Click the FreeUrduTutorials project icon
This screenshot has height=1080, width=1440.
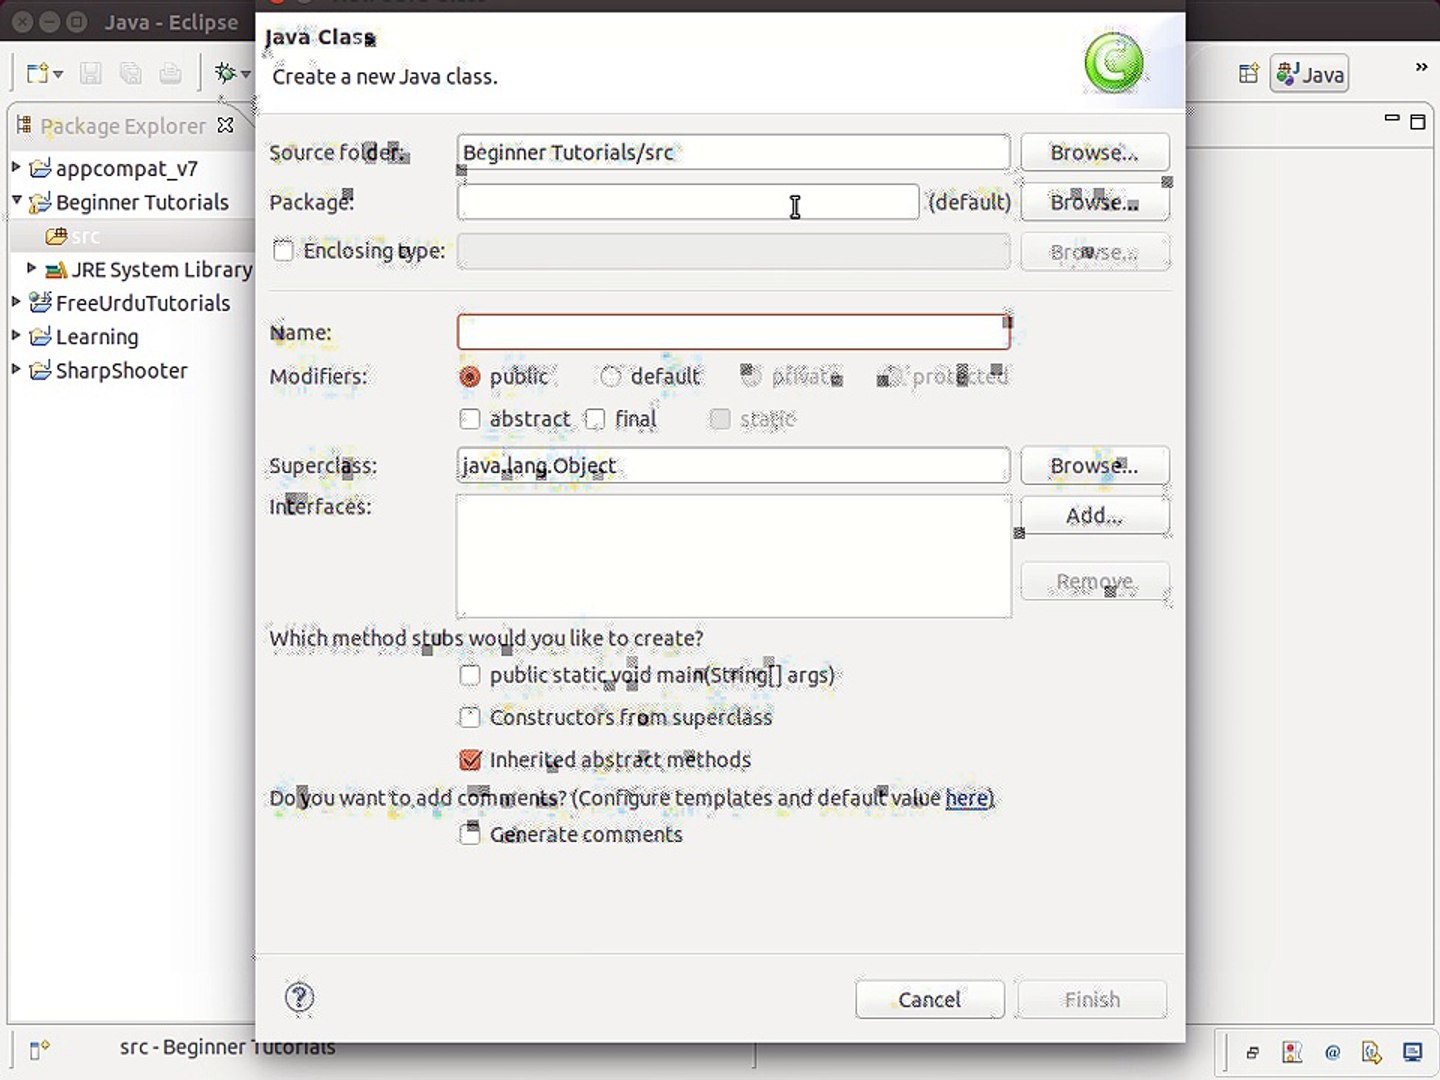click(40, 302)
